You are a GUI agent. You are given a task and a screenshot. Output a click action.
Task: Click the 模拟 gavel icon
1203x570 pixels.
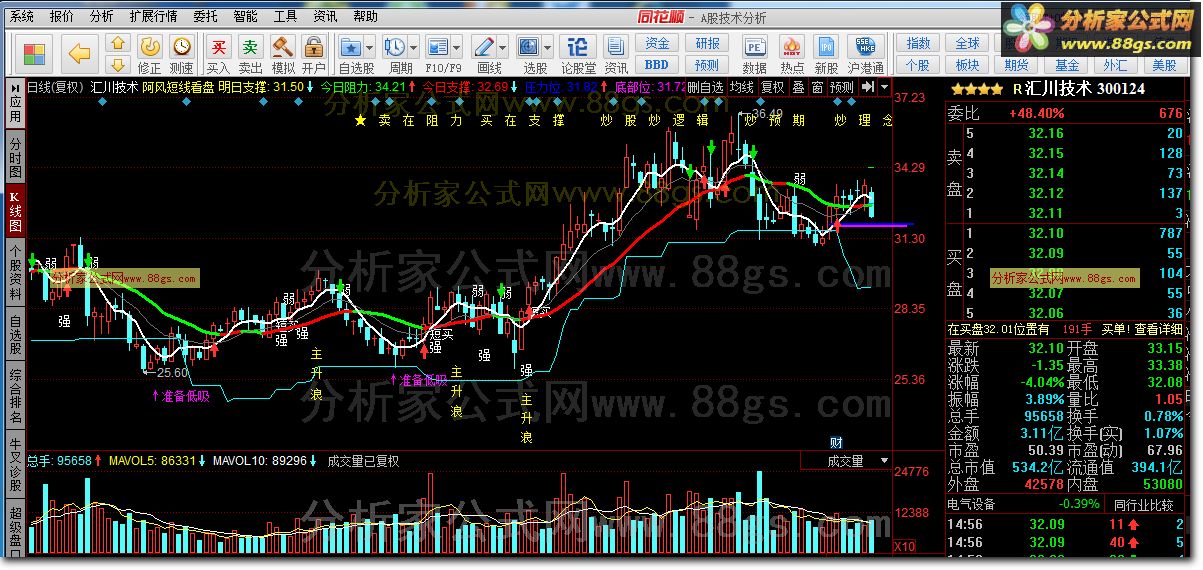283,46
